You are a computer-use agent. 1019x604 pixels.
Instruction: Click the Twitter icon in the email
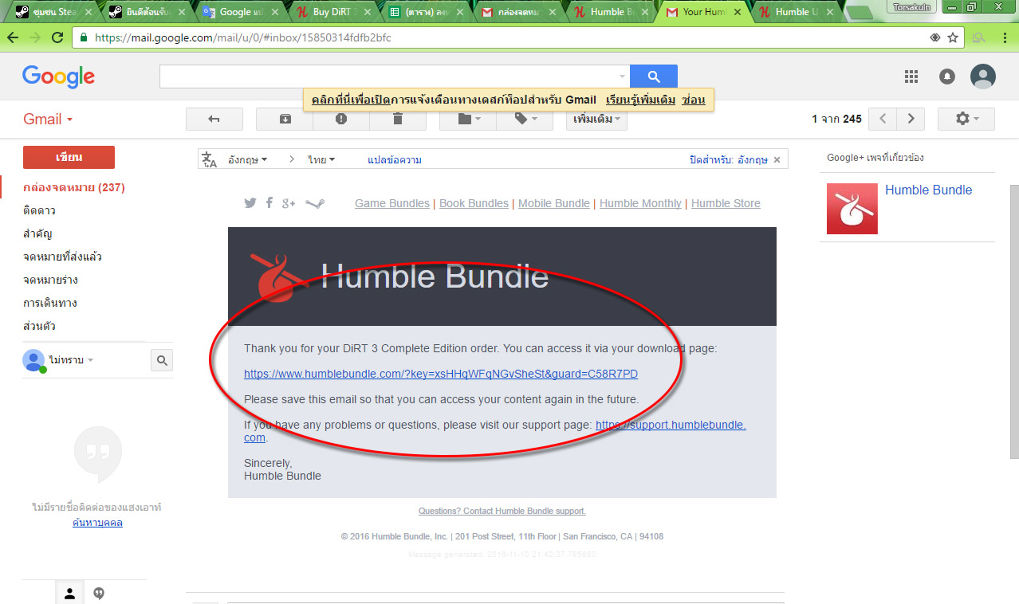pyautogui.click(x=251, y=204)
